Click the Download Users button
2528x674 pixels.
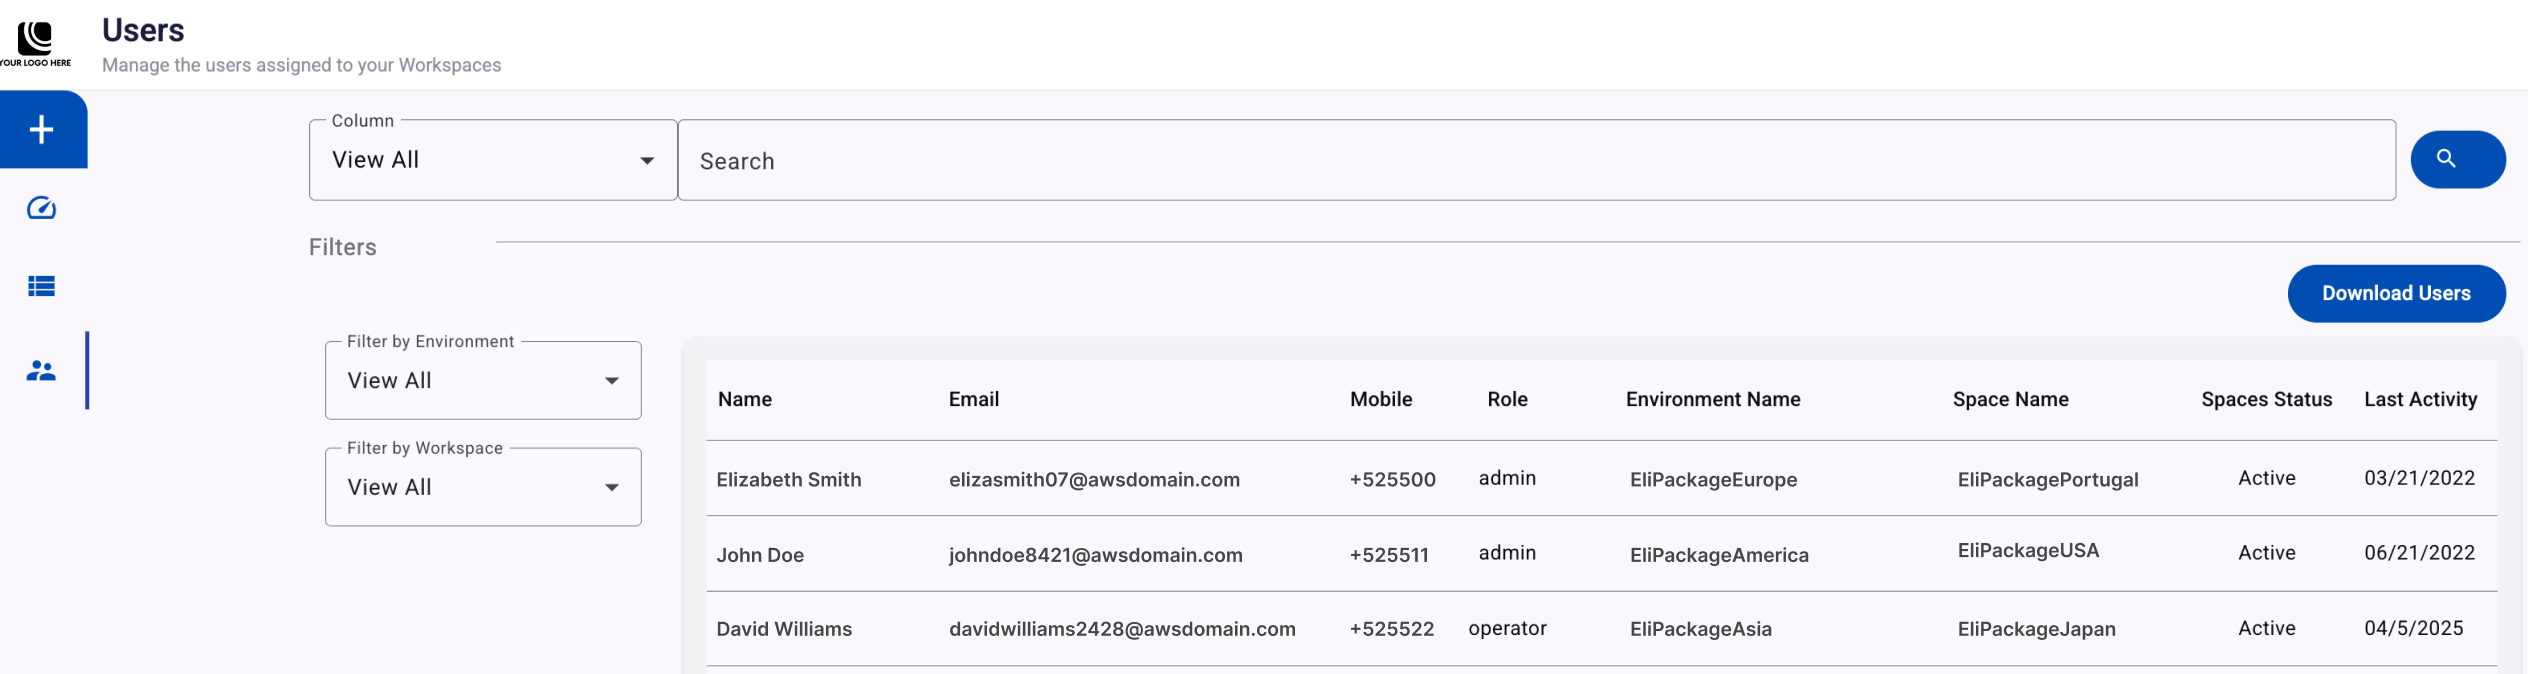[2396, 293]
